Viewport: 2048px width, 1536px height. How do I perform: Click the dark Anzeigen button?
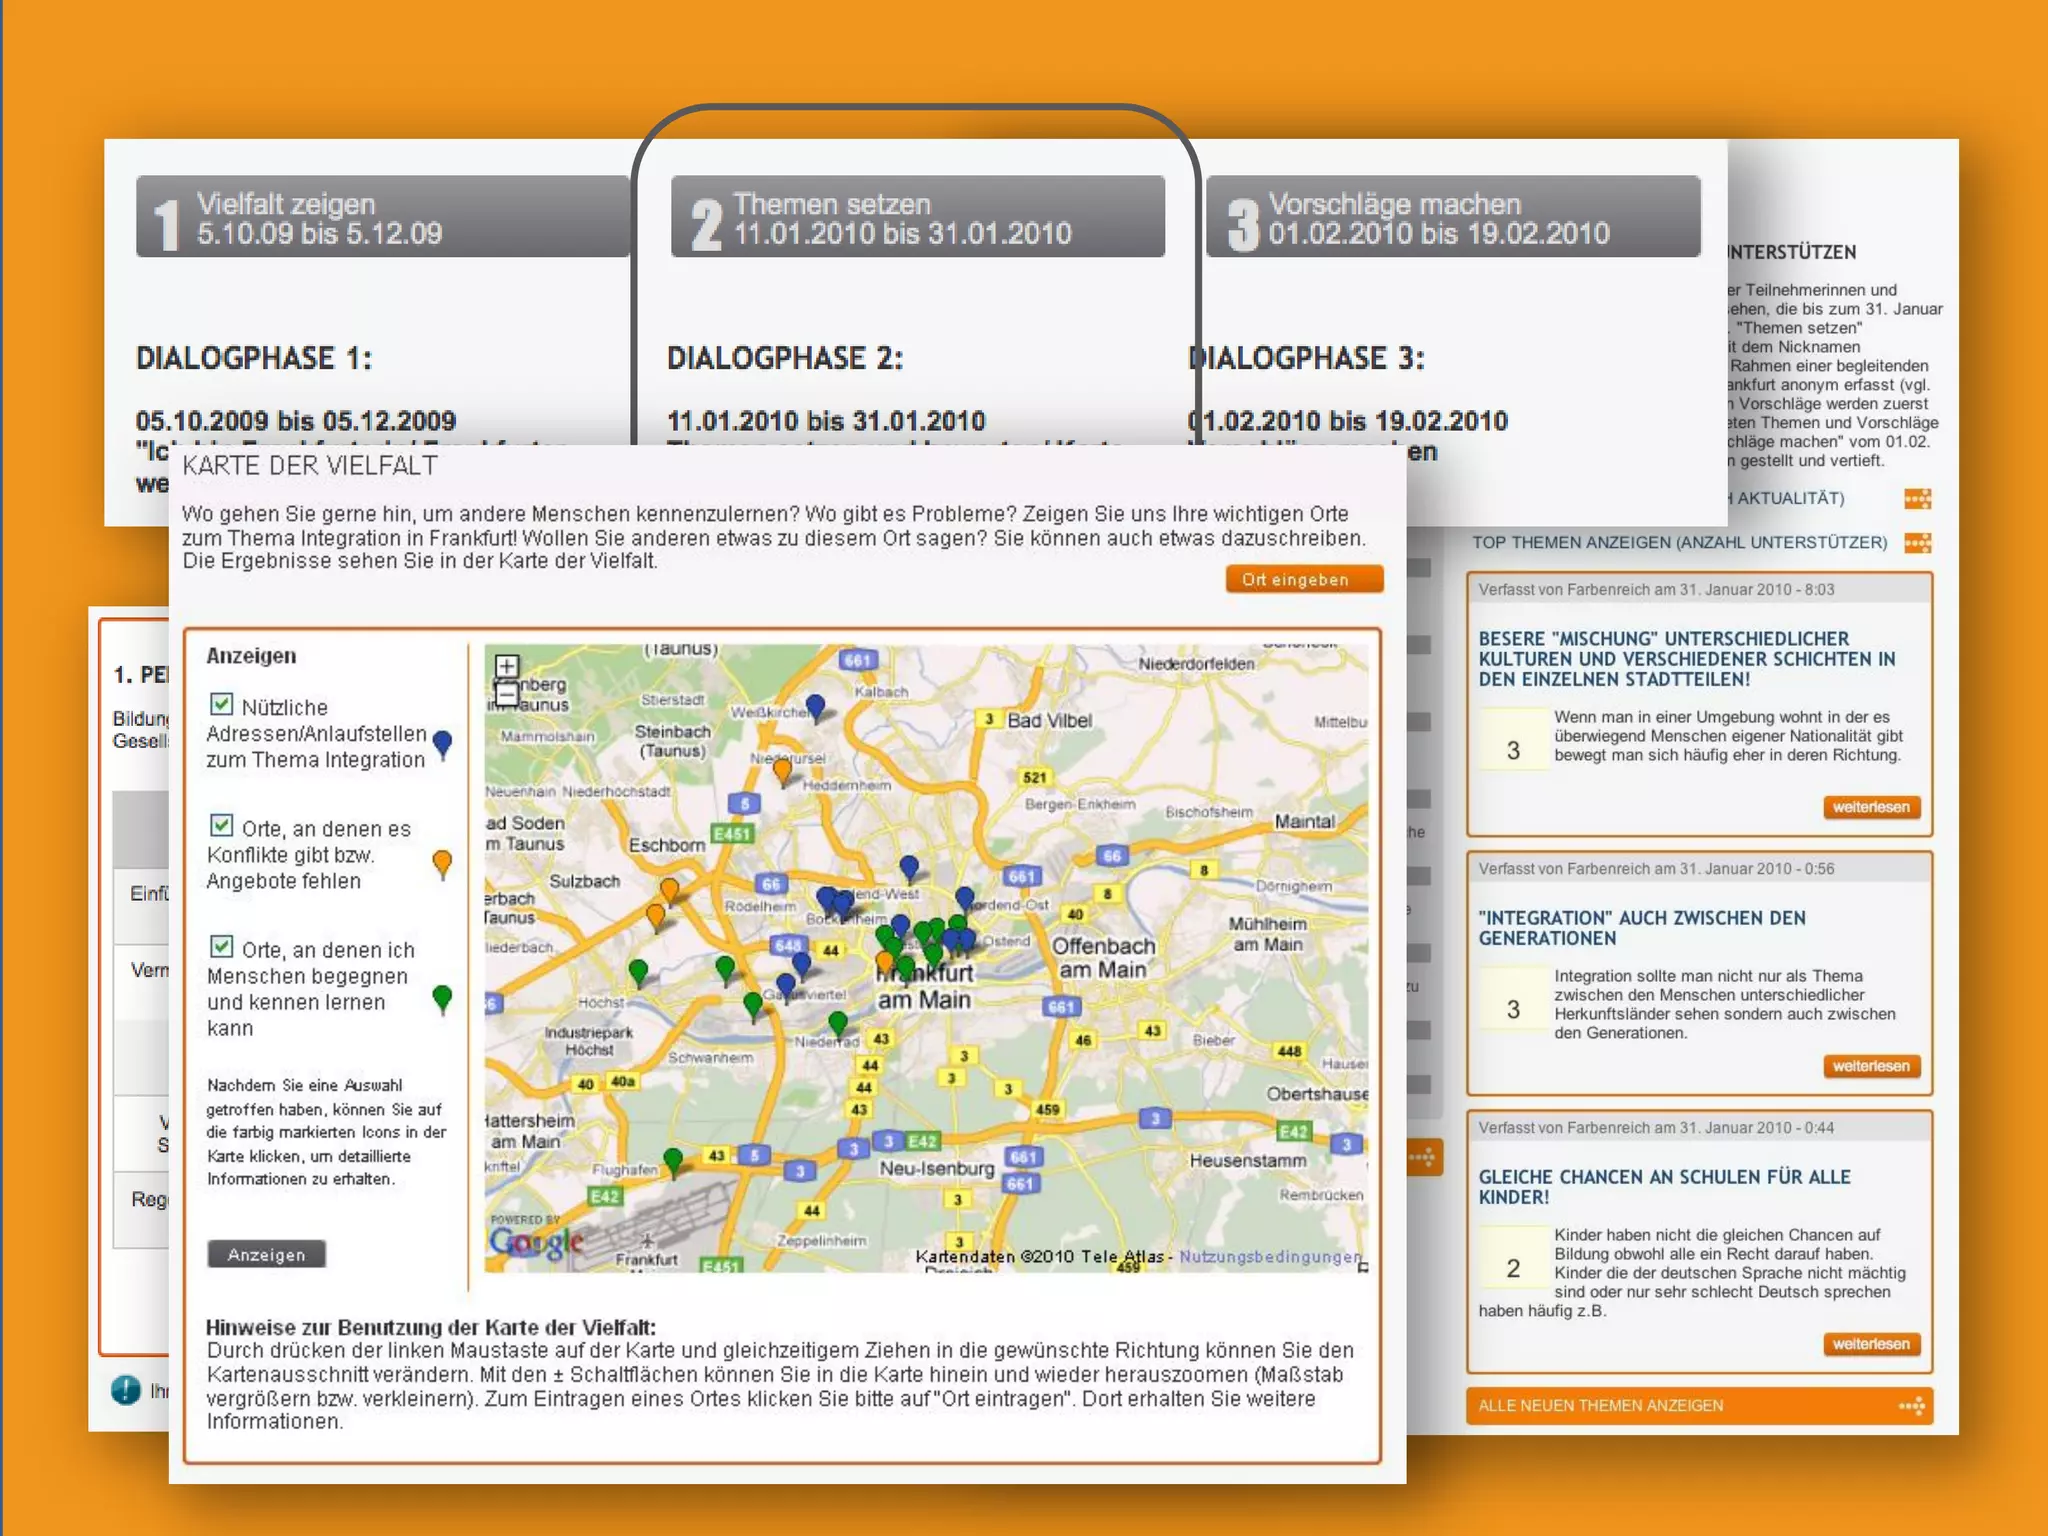[266, 1254]
